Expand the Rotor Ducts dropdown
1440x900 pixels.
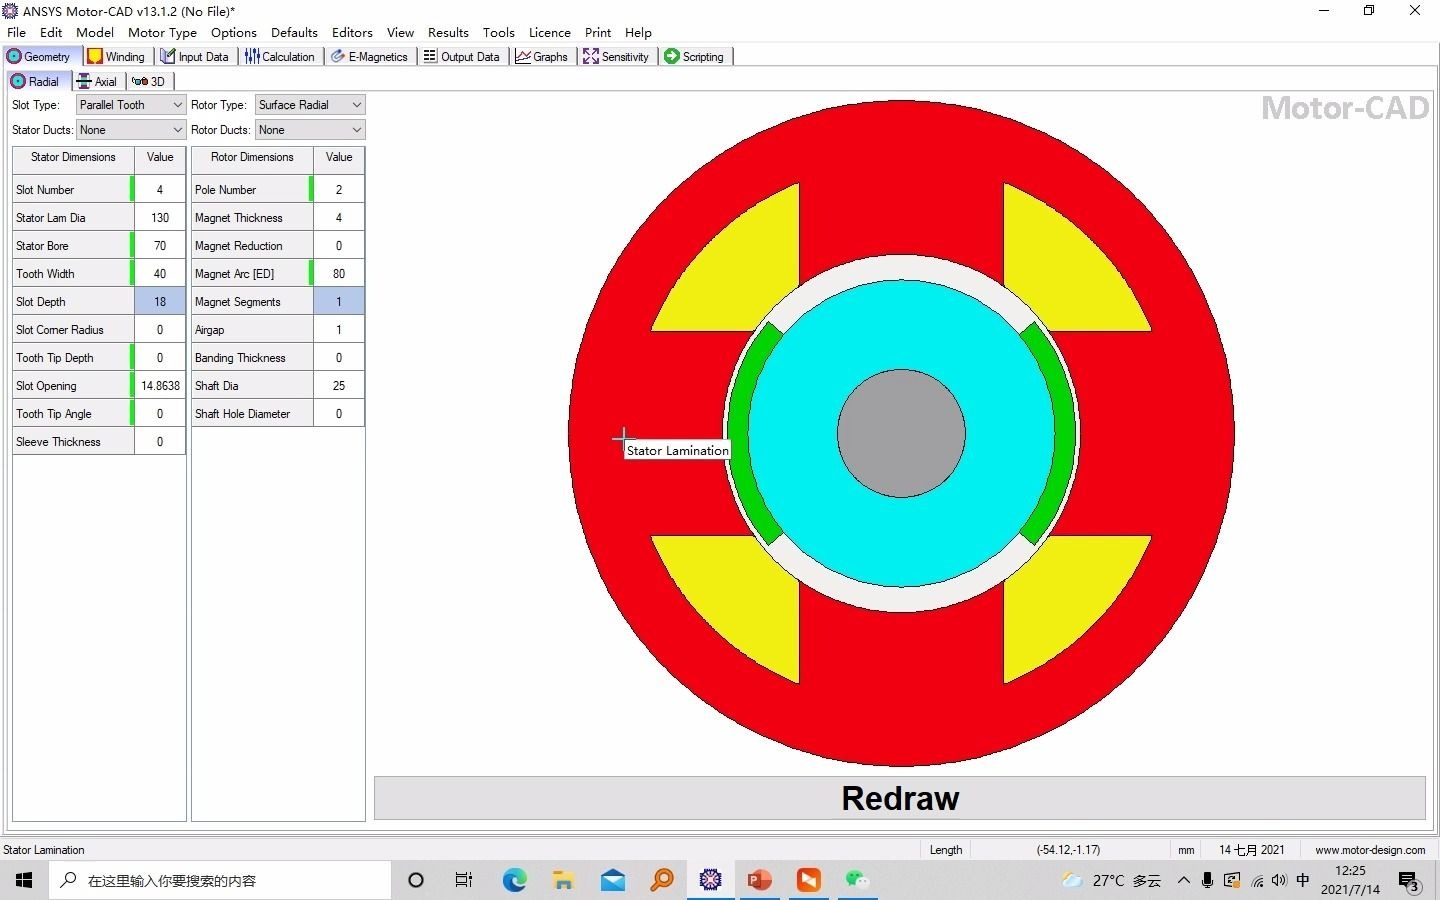(310, 130)
